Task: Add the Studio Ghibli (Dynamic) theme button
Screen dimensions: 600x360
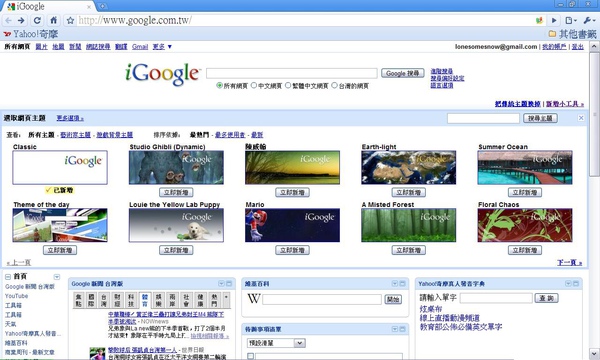Action: pos(176,192)
